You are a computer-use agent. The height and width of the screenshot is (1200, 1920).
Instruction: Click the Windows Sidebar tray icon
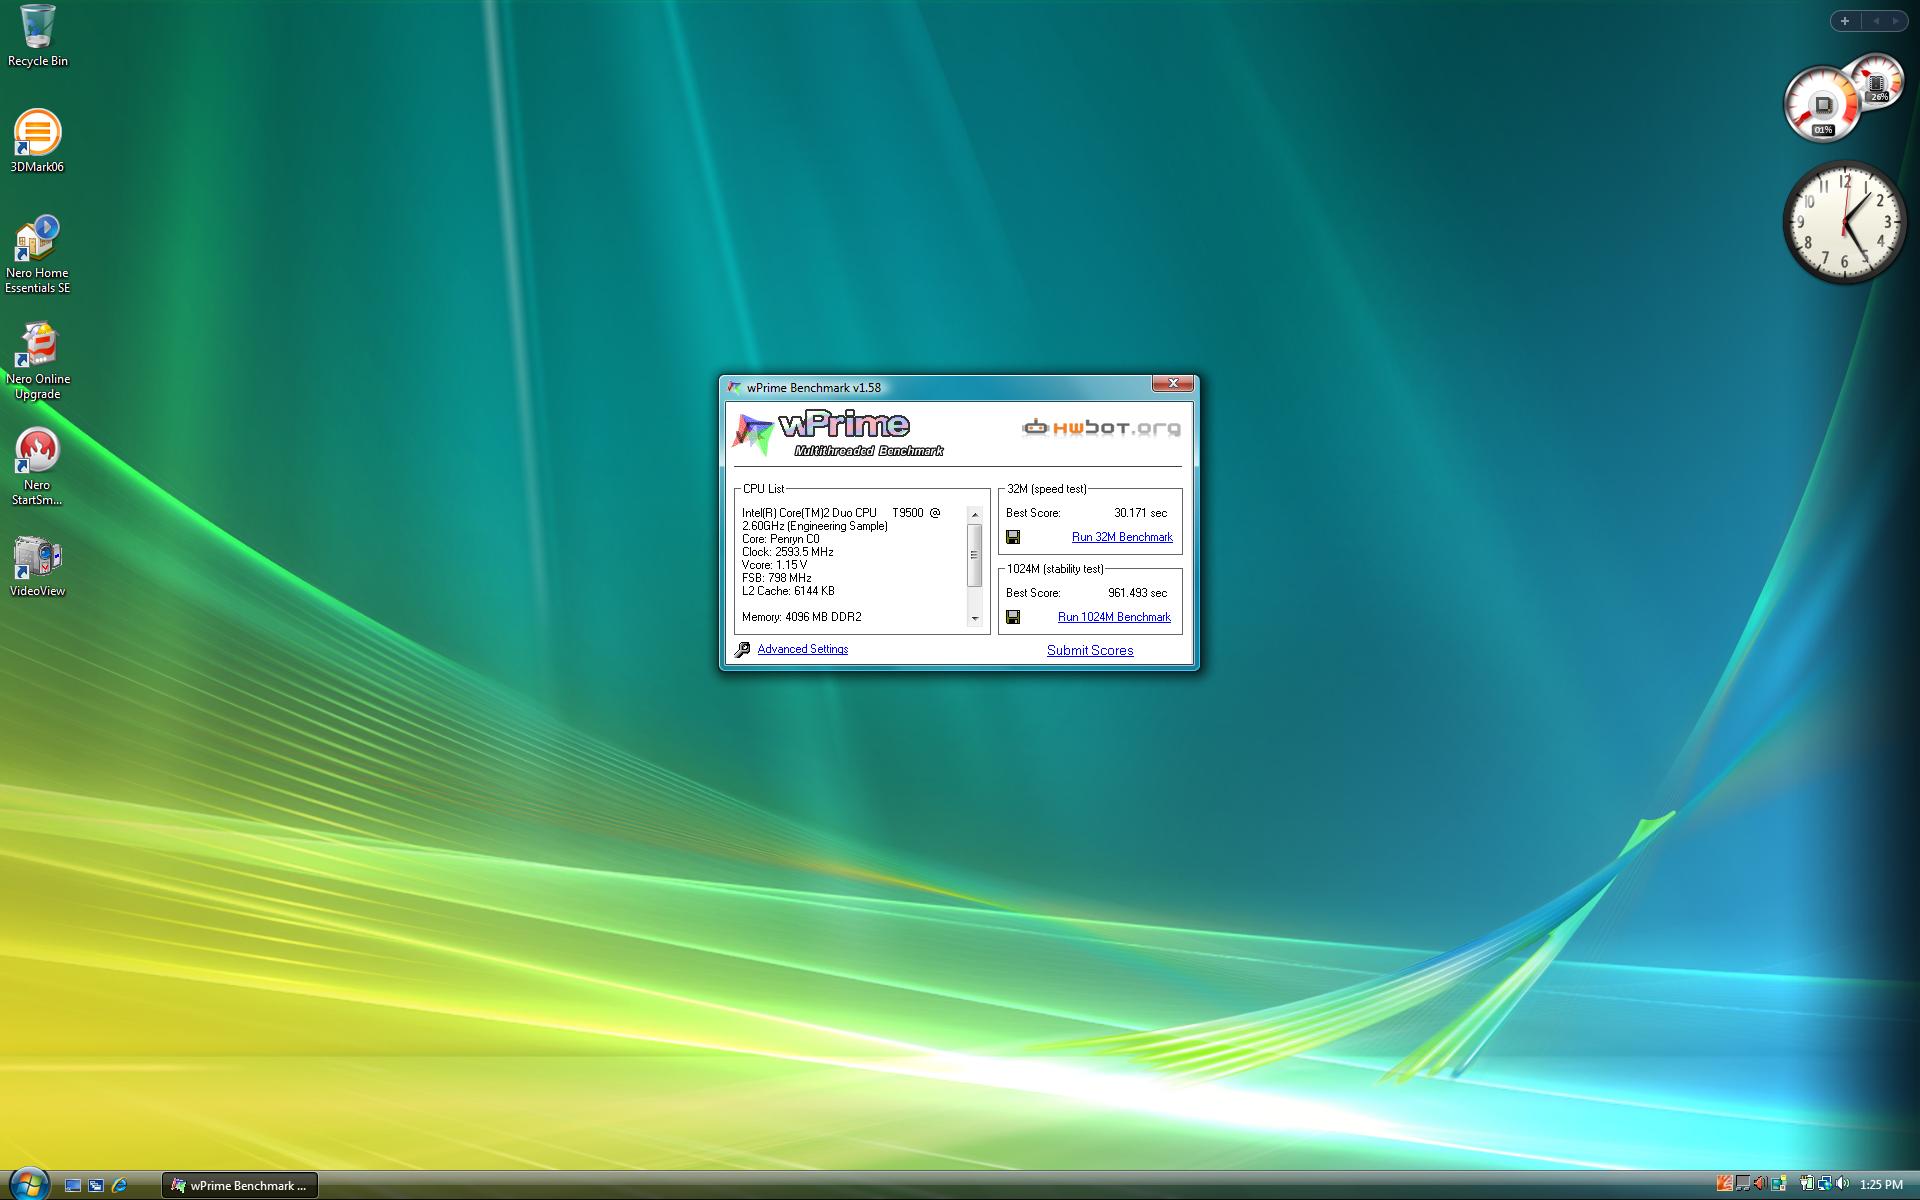click(x=1779, y=1183)
